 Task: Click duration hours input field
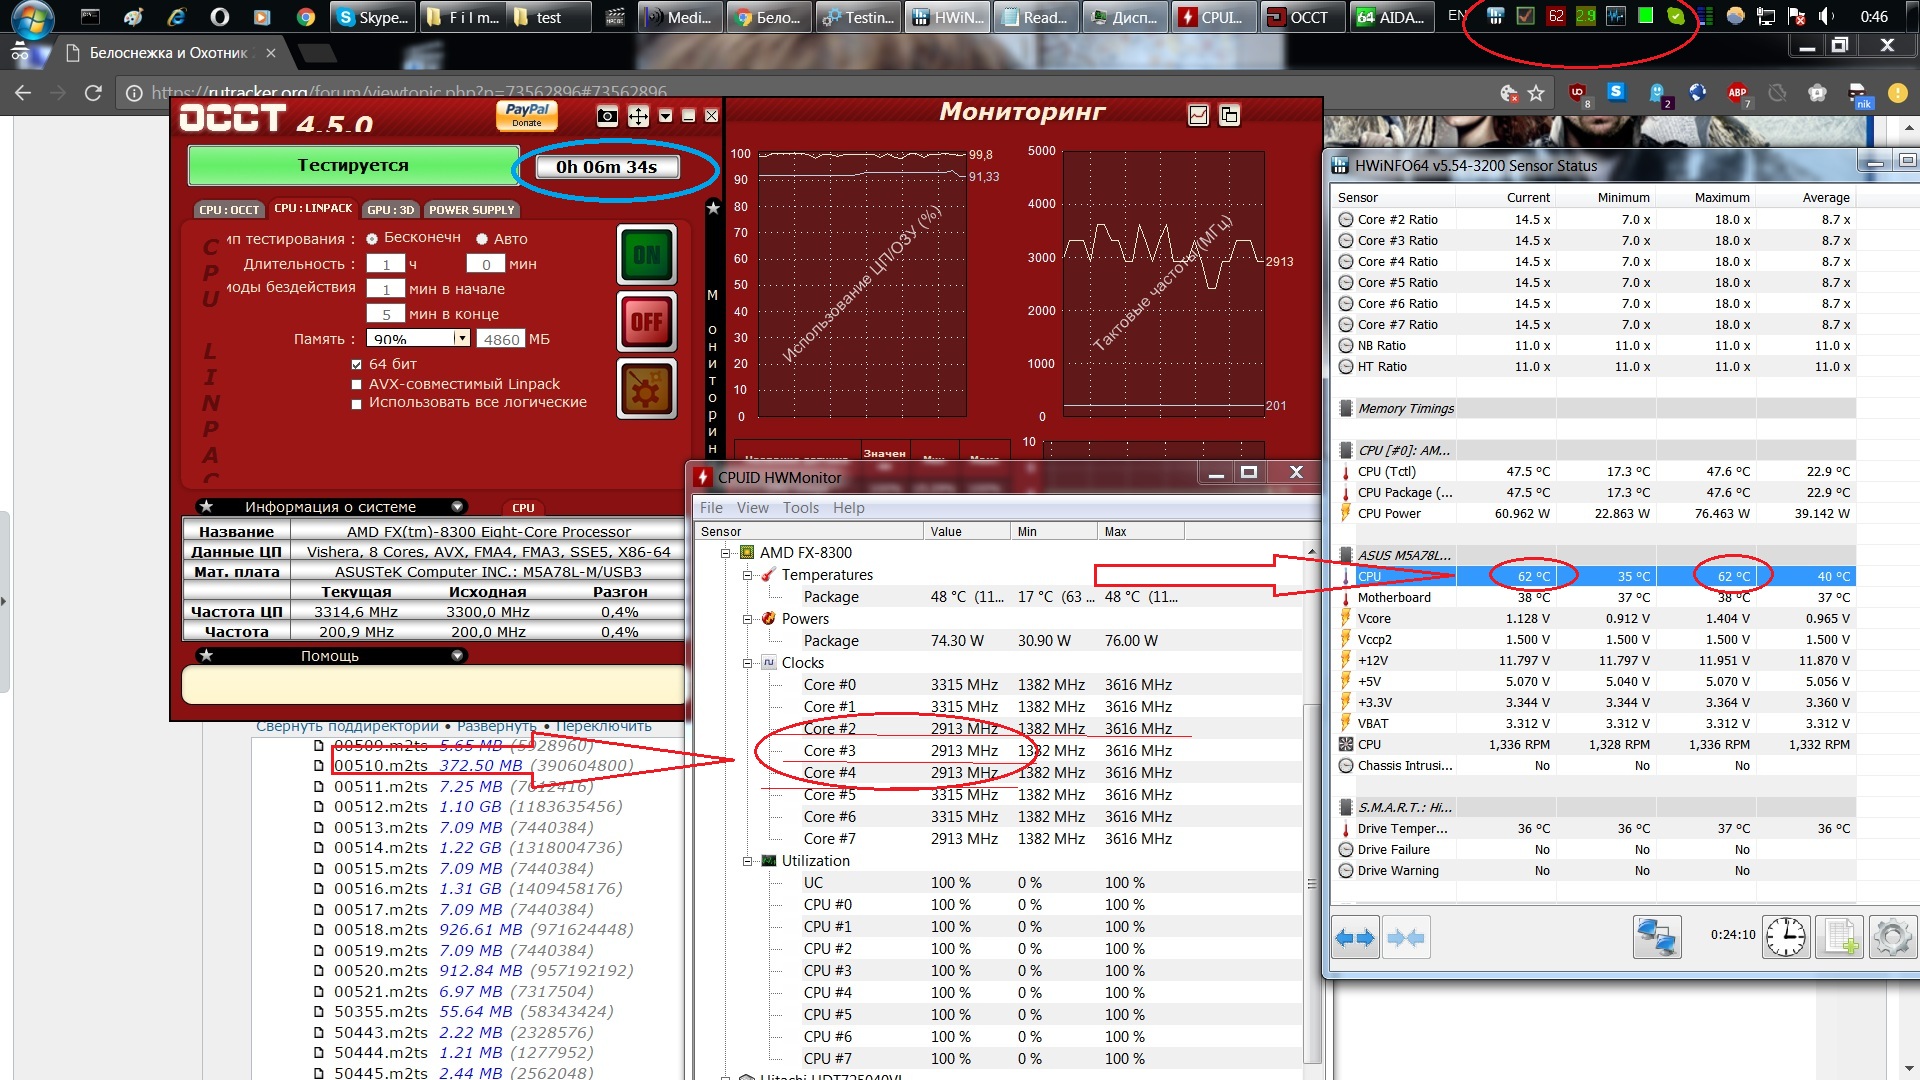click(x=385, y=265)
